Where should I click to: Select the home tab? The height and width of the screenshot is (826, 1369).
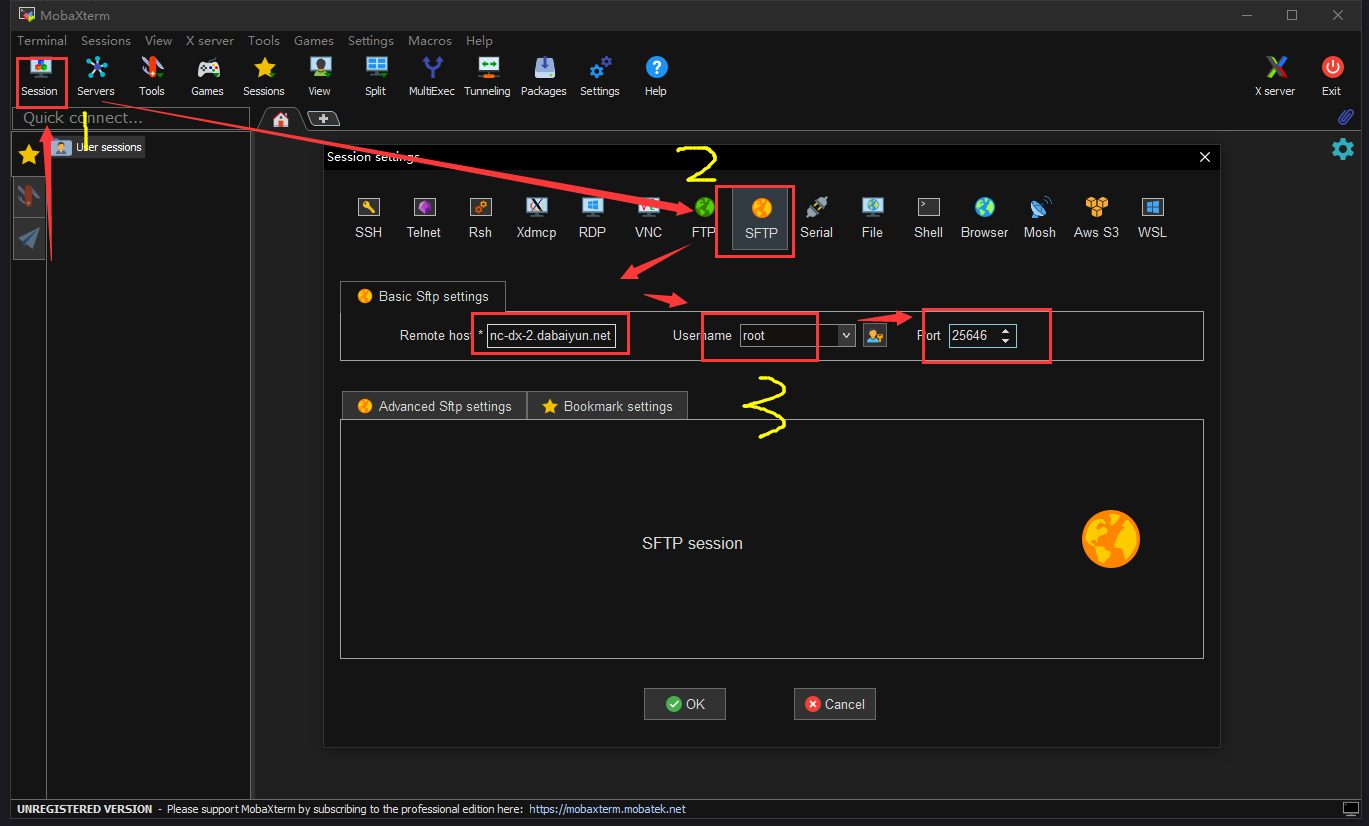[281, 119]
